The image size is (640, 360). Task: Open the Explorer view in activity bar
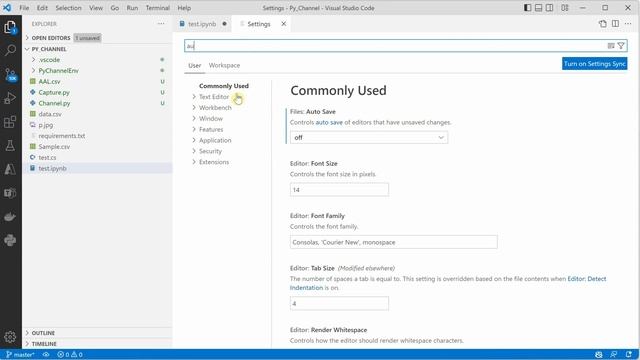(10, 28)
